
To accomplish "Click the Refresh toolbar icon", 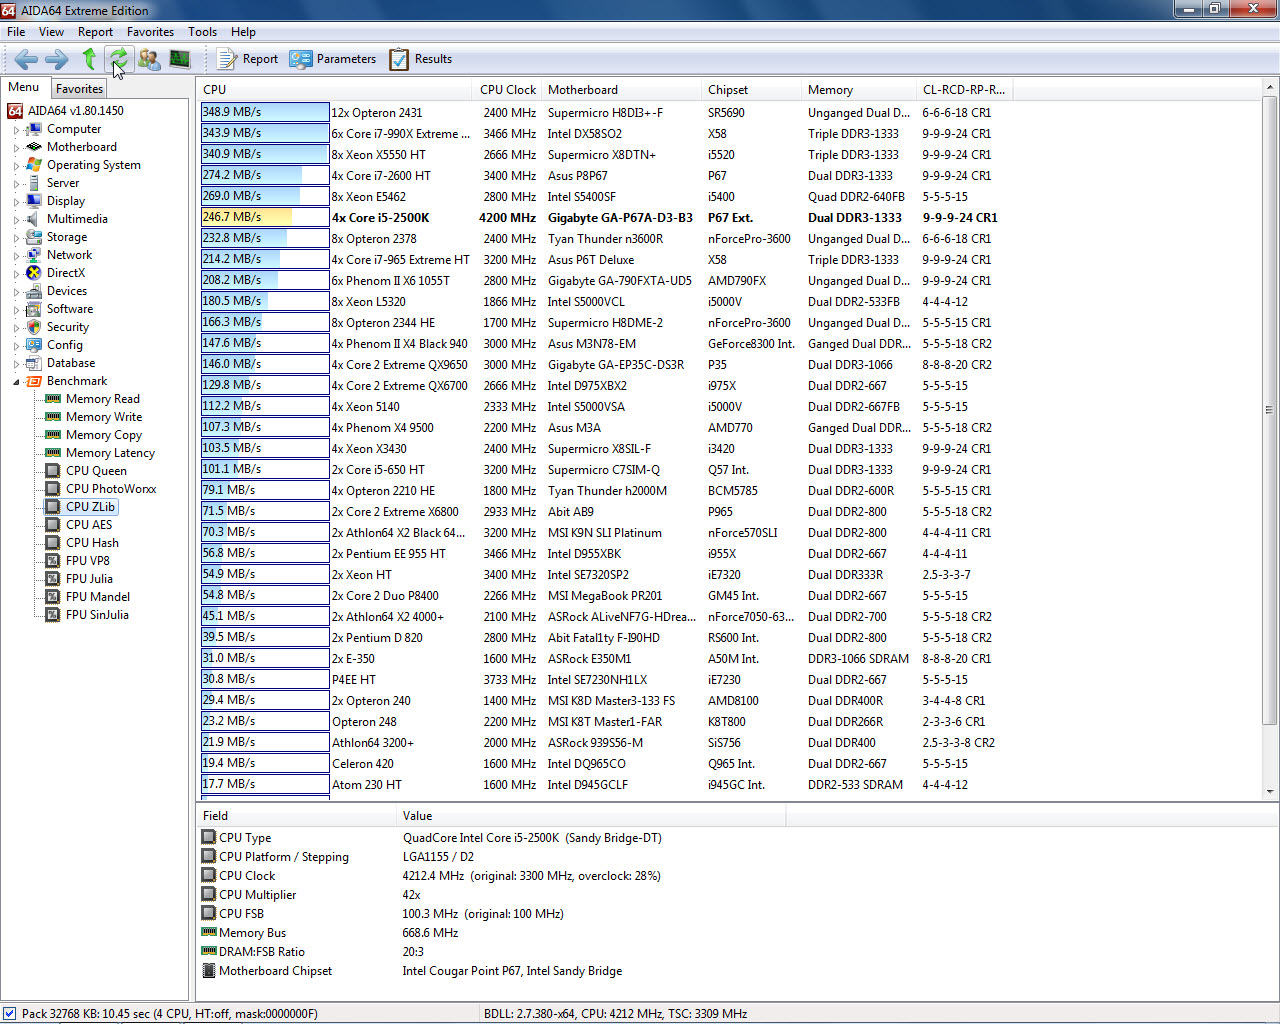I will 118,59.
